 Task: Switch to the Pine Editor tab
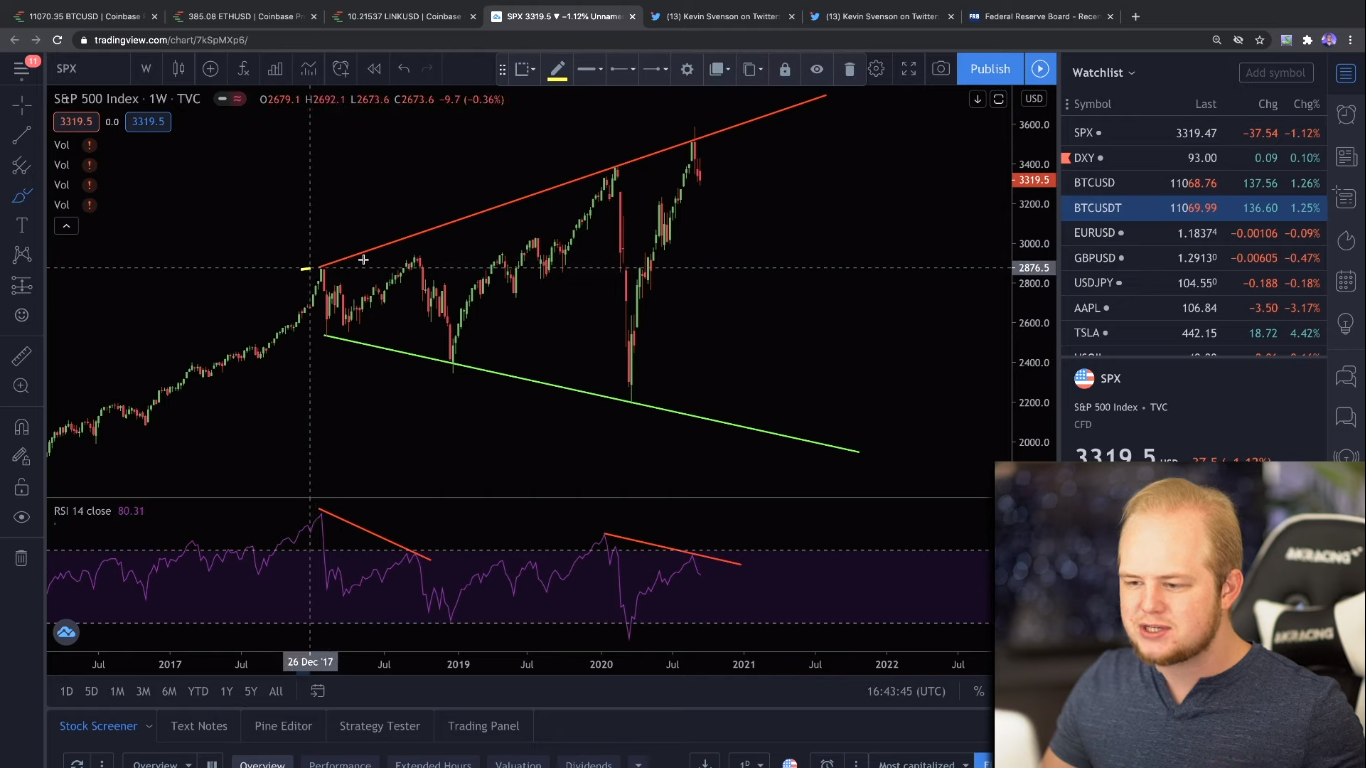point(283,726)
